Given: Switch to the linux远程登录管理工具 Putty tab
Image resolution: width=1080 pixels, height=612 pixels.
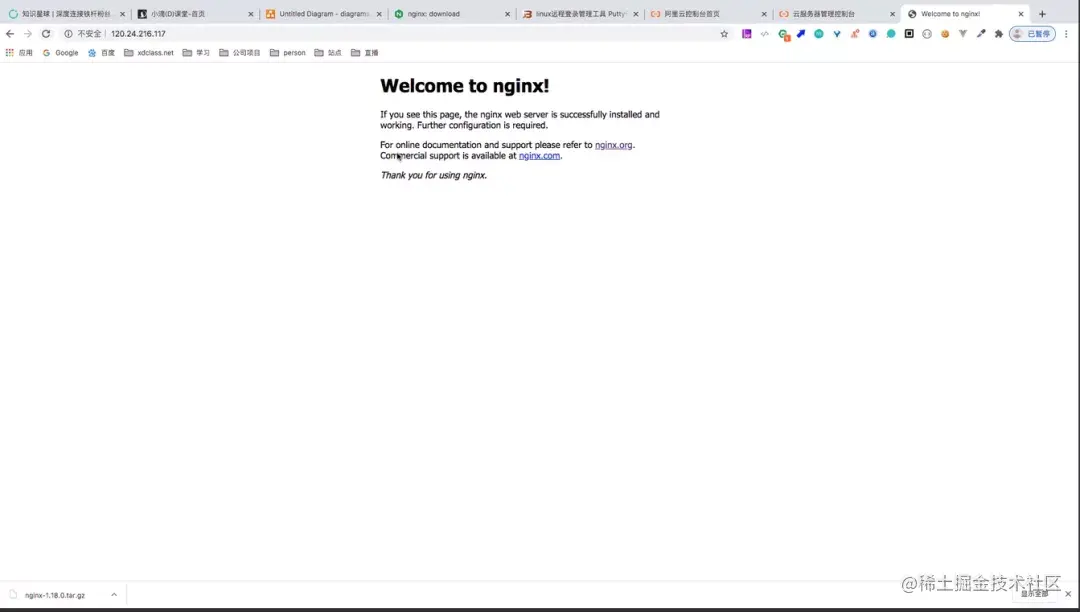Looking at the screenshot, I should (580, 14).
